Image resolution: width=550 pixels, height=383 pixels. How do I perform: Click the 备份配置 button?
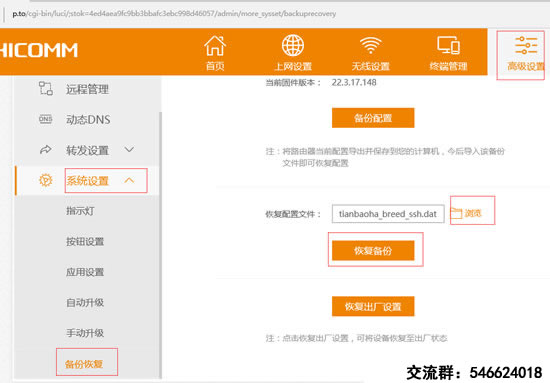[373, 118]
